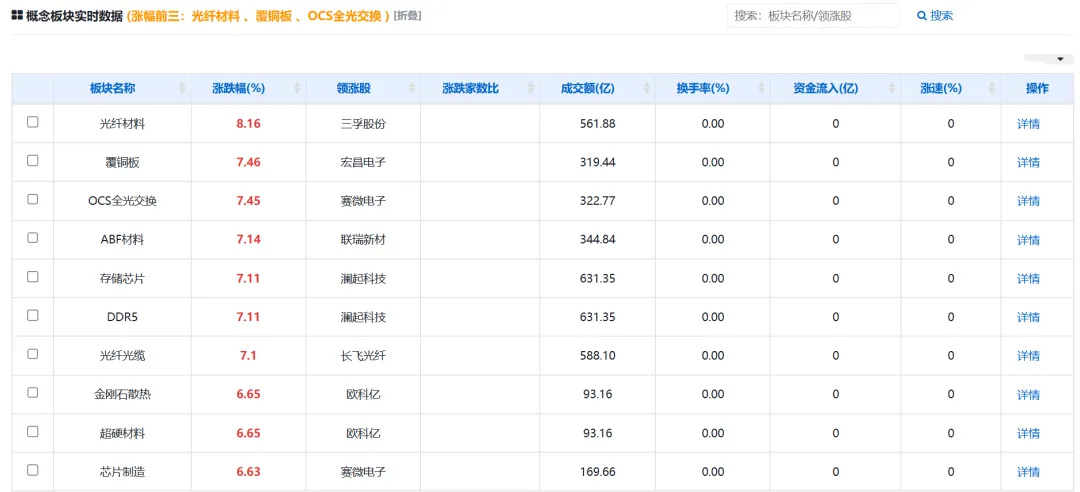Open 详情 for ABF材料

[x=1028, y=240]
